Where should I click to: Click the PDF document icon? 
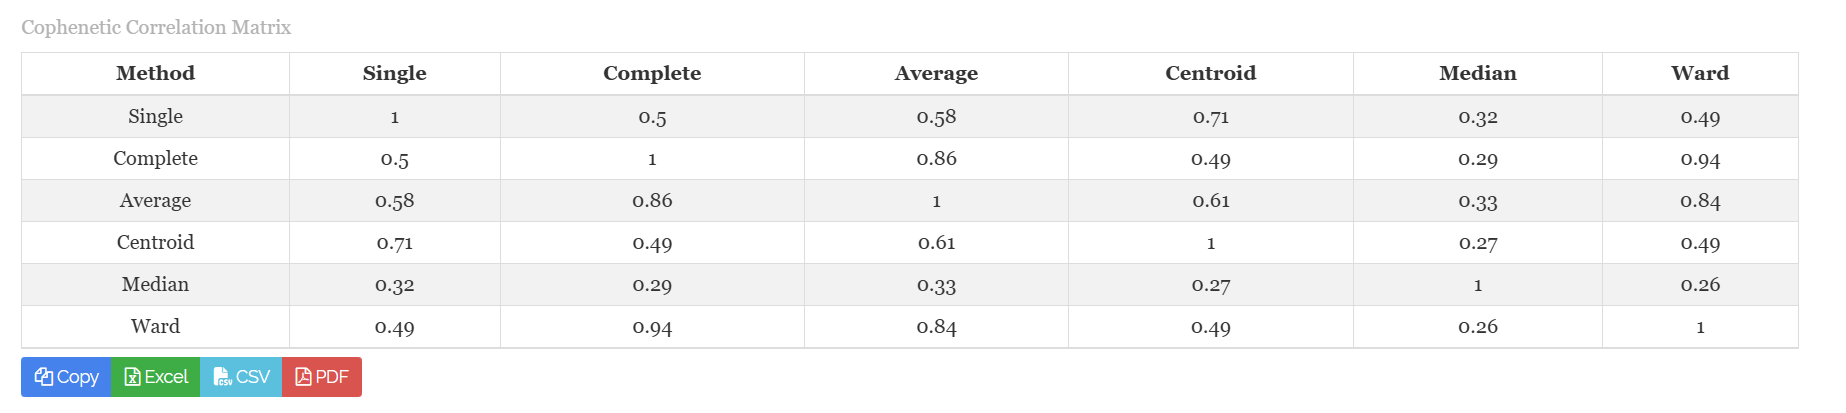303,377
